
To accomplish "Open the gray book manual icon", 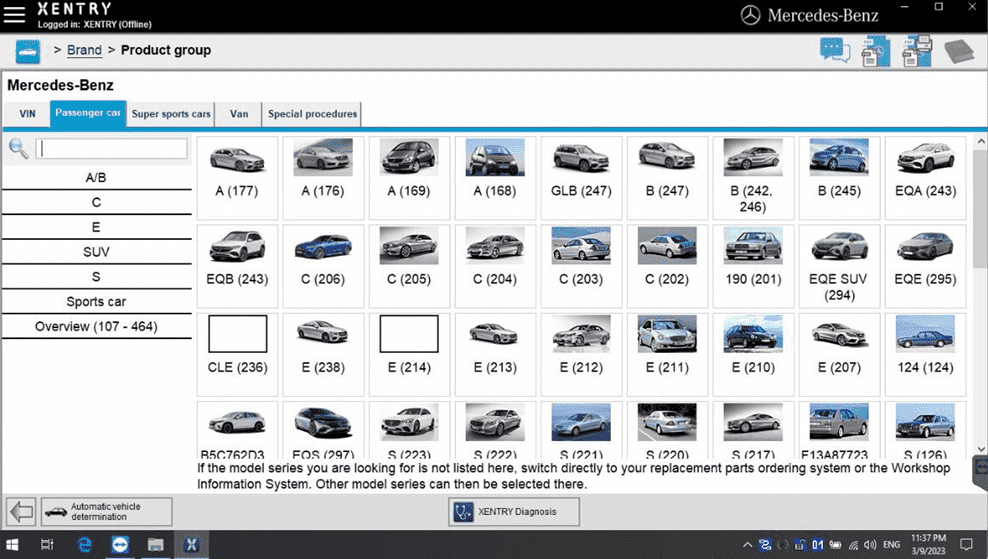I will tap(959, 51).
